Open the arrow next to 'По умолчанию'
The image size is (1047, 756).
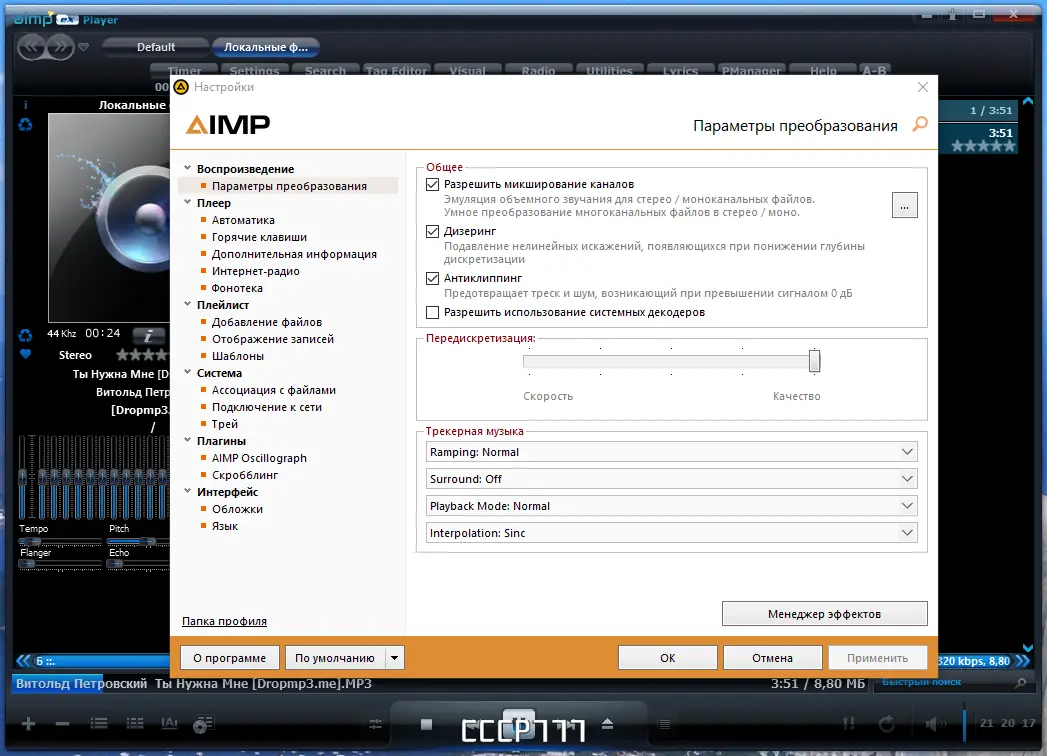click(x=395, y=658)
